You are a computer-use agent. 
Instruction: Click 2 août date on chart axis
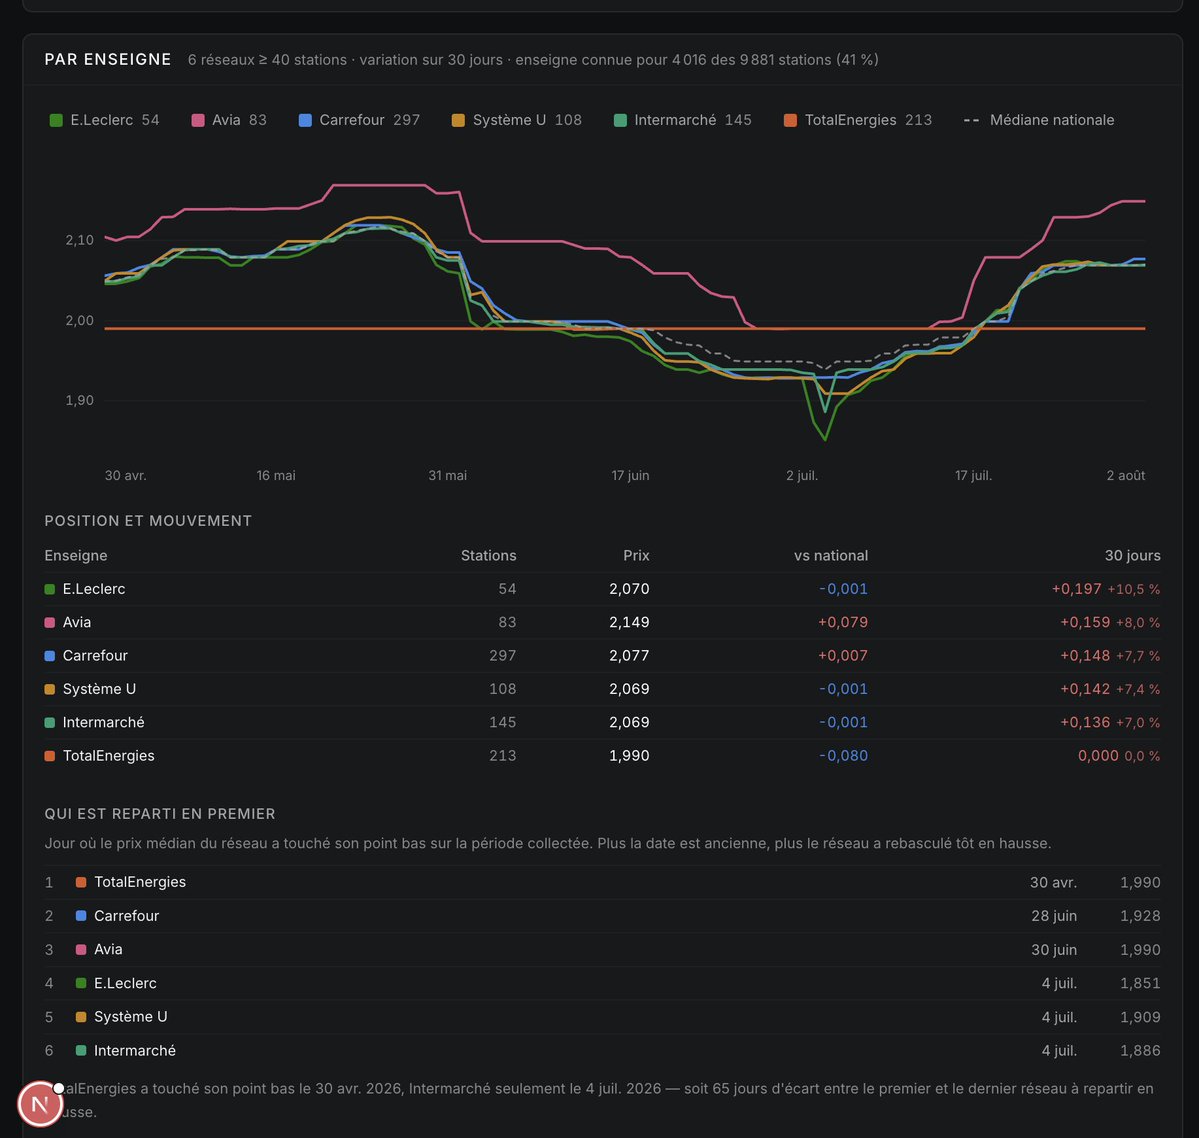(1126, 476)
